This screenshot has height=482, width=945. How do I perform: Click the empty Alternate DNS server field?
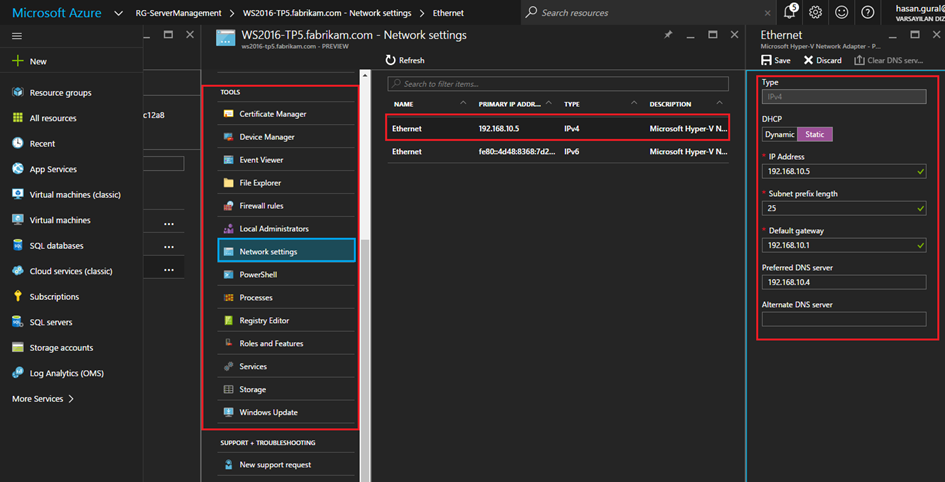coord(844,319)
